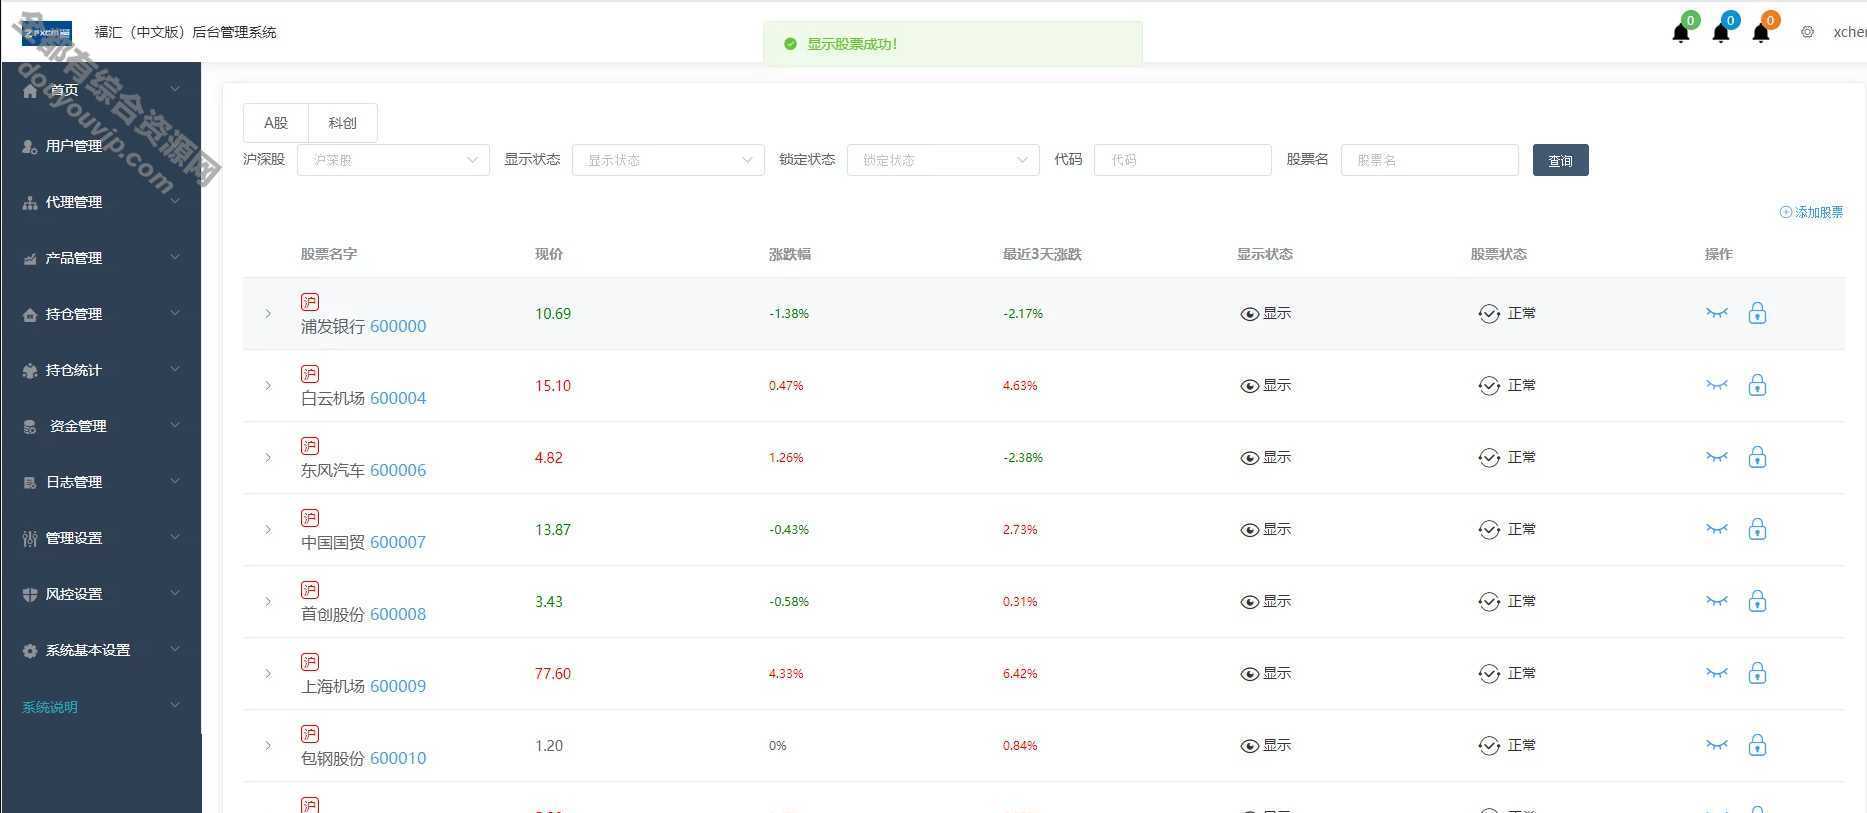Image resolution: width=1867 pixels, height=813 pixels.
Task: Open 风控设置 in sidebar
Action: (x=100, y=594)
